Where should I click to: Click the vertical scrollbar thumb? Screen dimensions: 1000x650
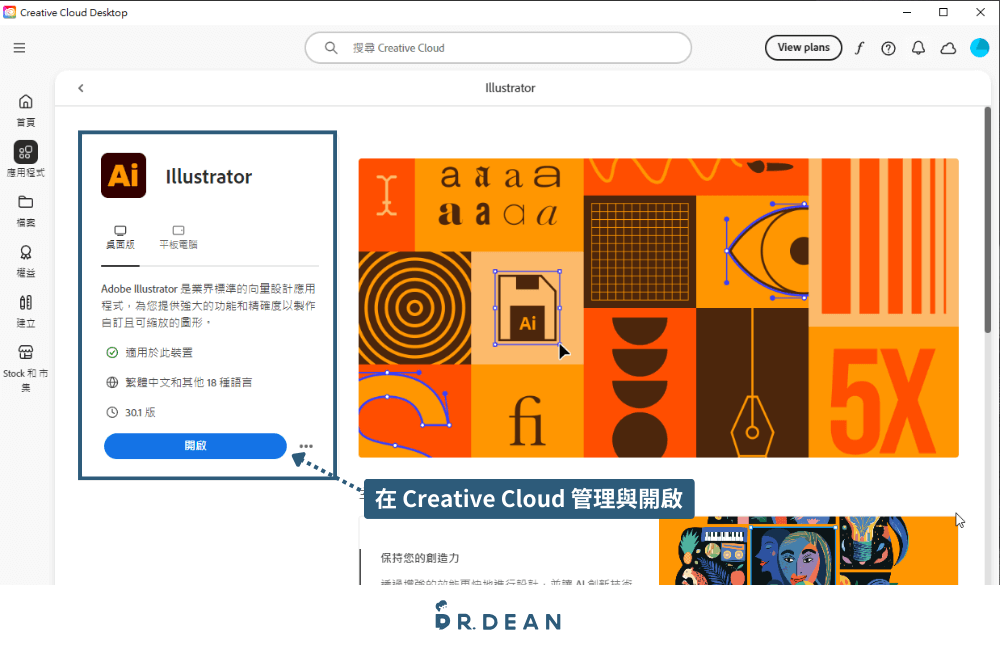pos(987,219)
